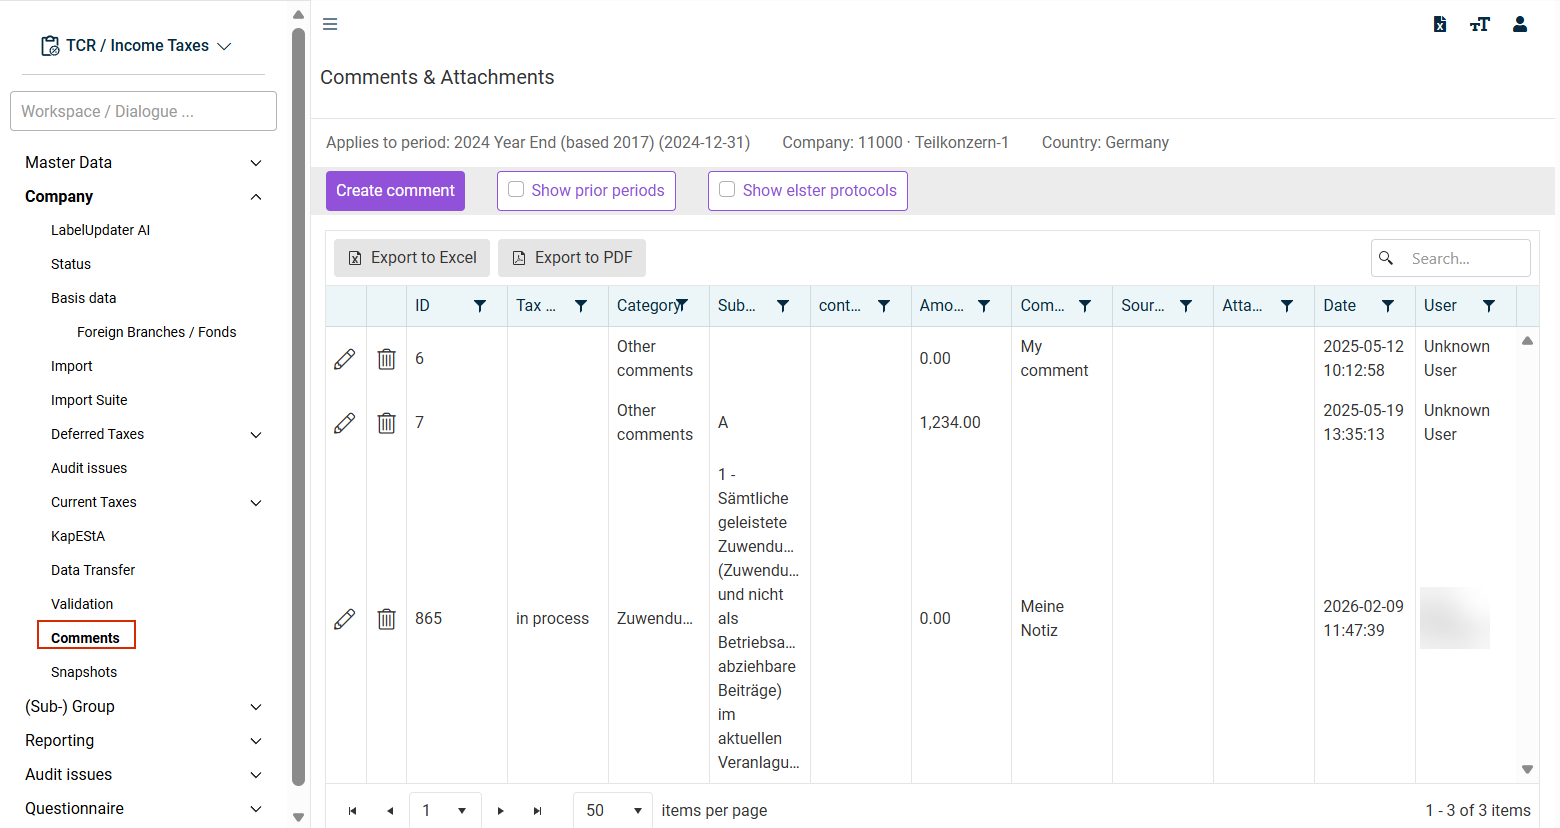
Task: Delete comment with ID 7
Action: coord(387,423)
